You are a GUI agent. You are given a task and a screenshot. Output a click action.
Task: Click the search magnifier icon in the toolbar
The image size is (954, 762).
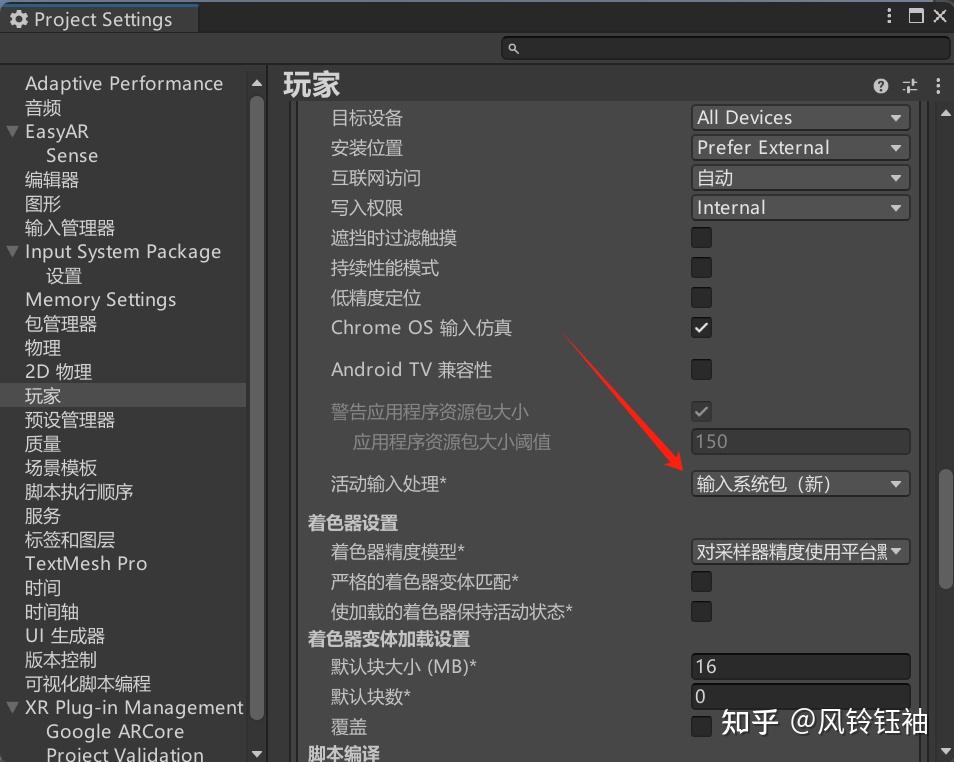[513, 47]
